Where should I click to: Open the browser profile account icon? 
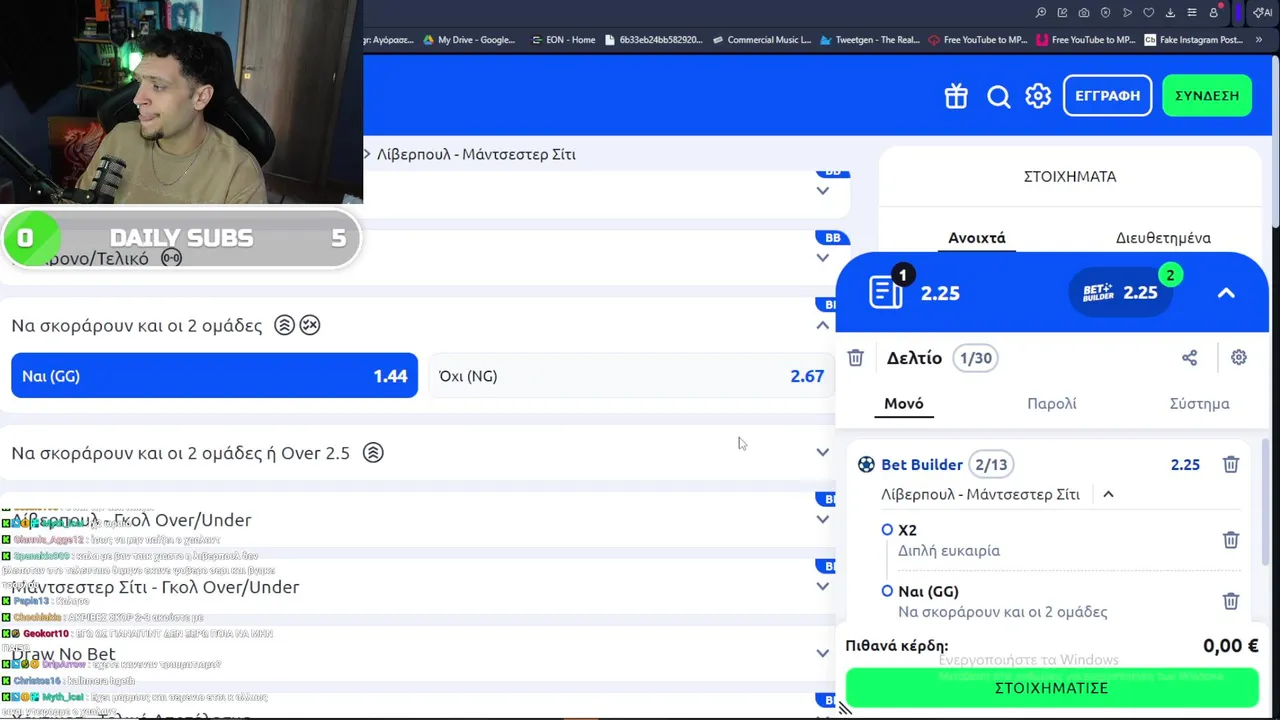click(1214, 13)
